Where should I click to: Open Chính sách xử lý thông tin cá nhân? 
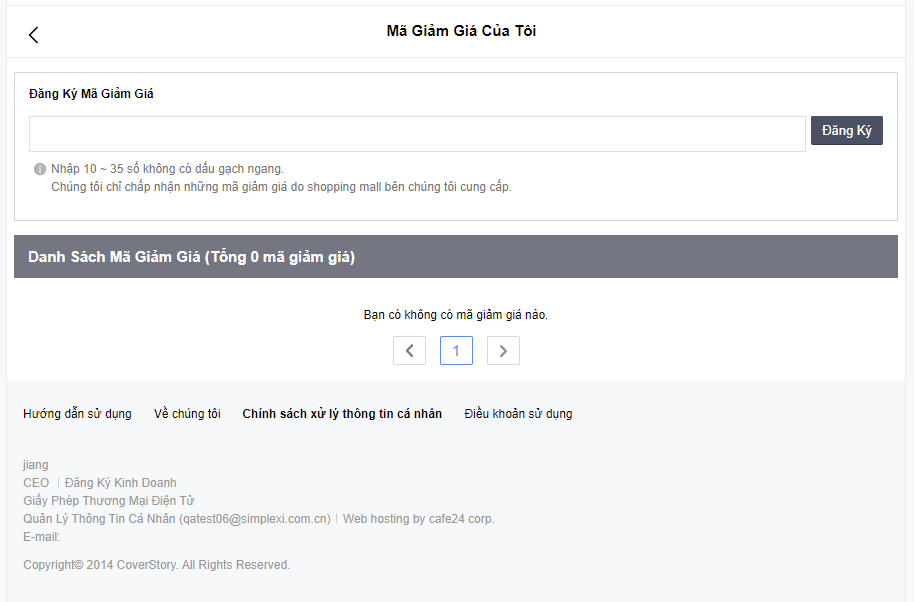coord(342,414)
